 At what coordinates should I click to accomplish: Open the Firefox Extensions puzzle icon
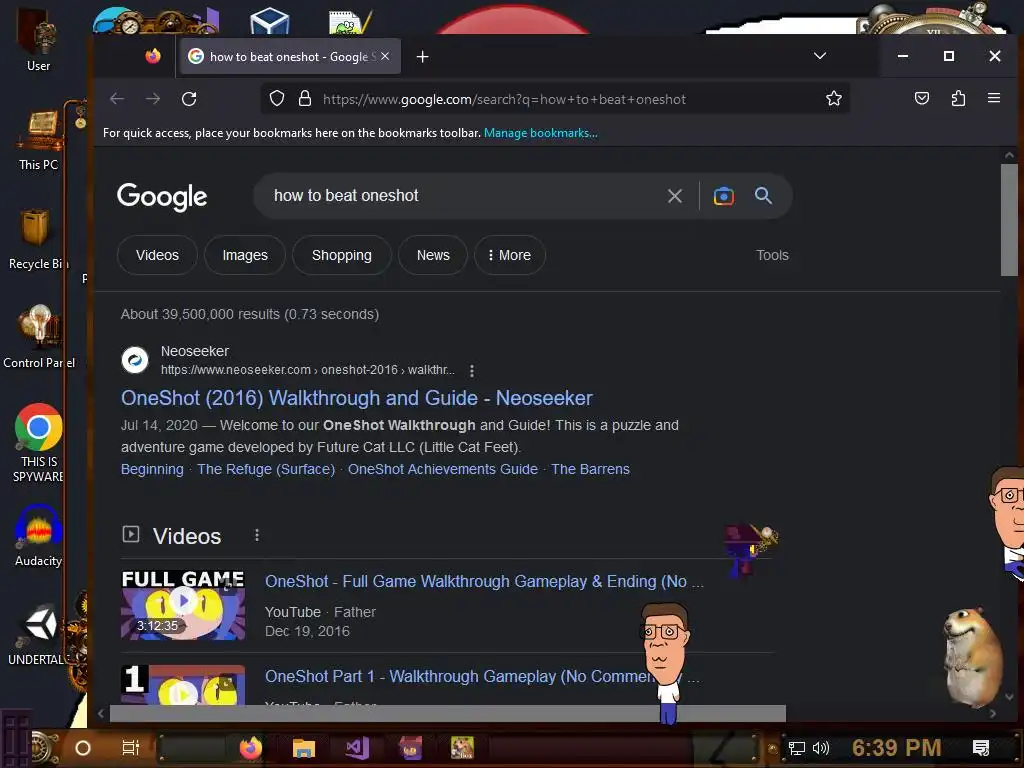click(958, 99)
